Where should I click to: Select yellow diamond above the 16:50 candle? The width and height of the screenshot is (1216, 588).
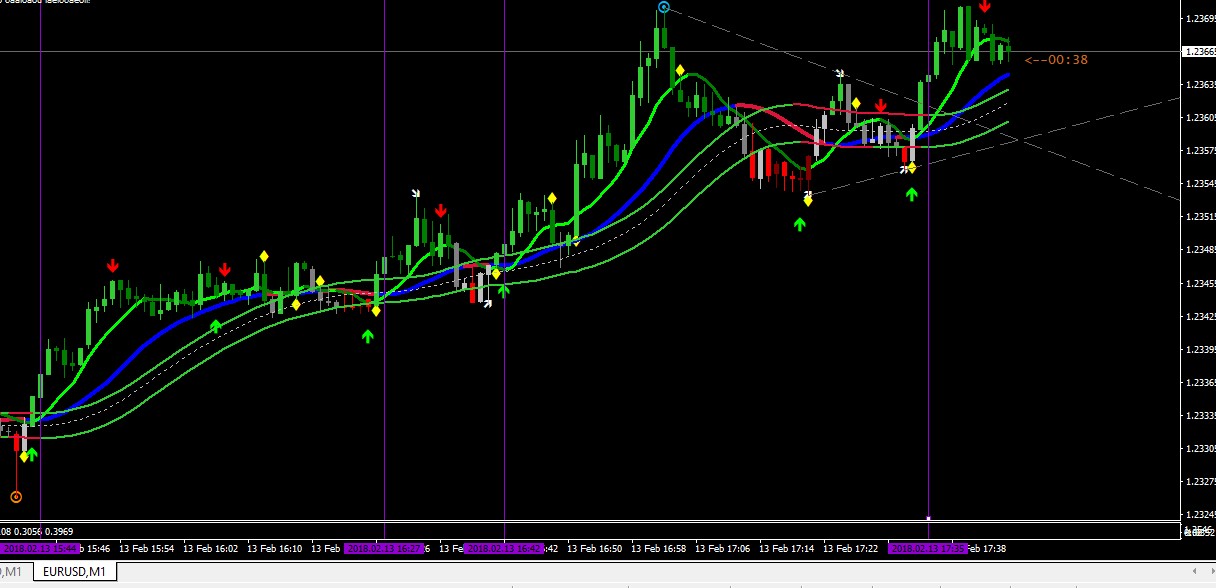[552, 198]
